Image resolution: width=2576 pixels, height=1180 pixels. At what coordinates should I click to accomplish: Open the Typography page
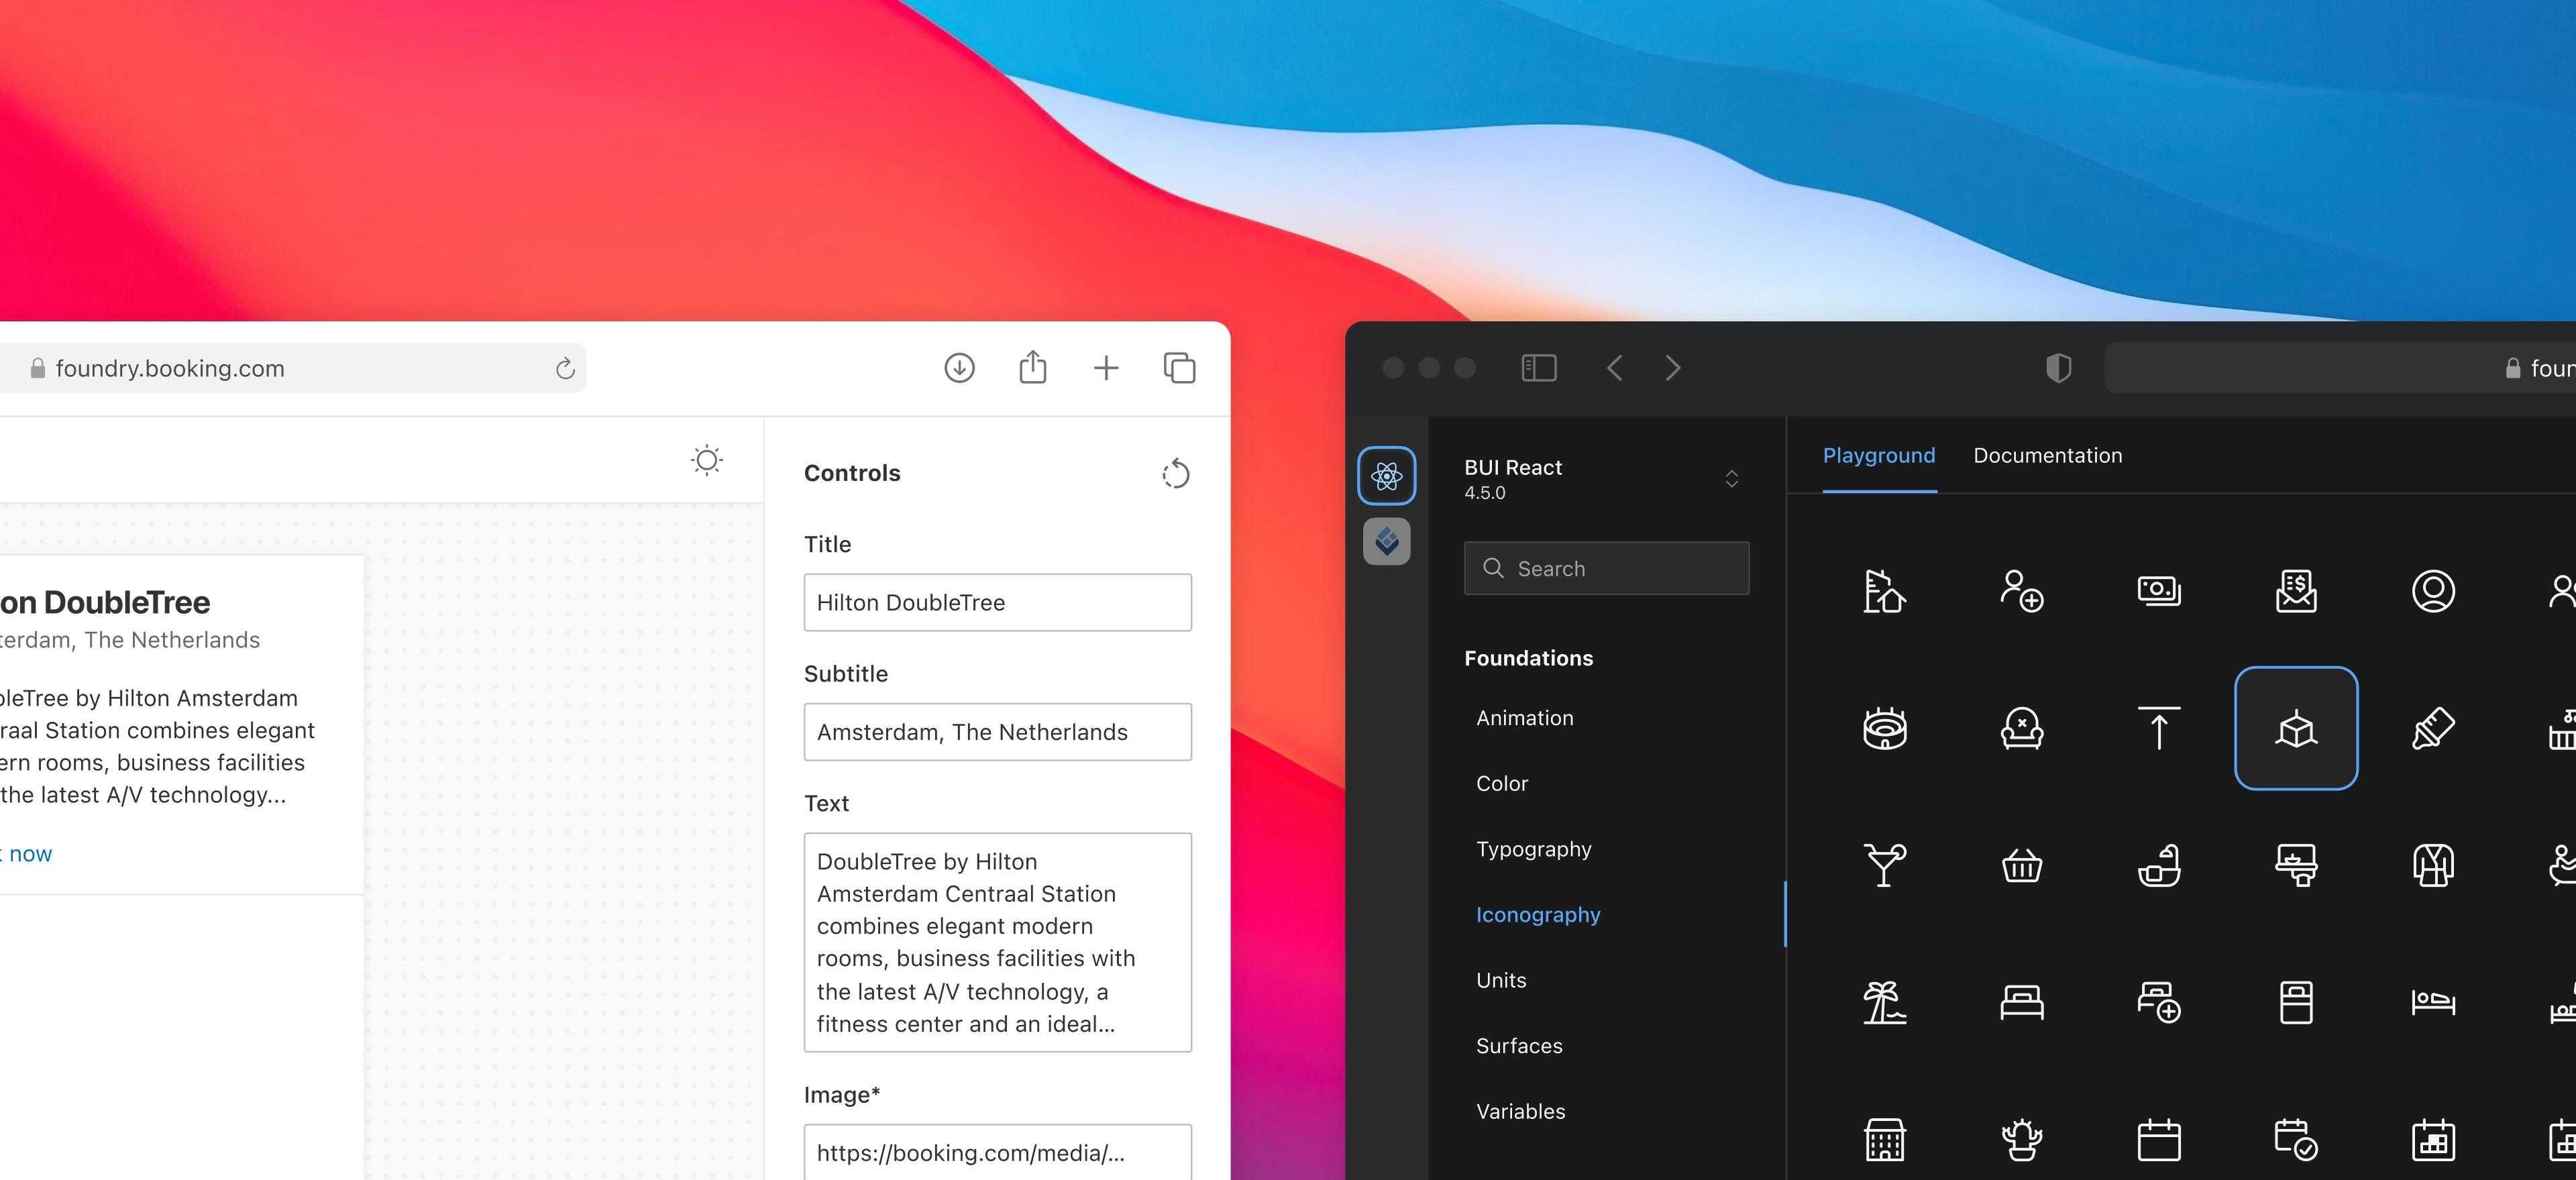(1533, 849)
